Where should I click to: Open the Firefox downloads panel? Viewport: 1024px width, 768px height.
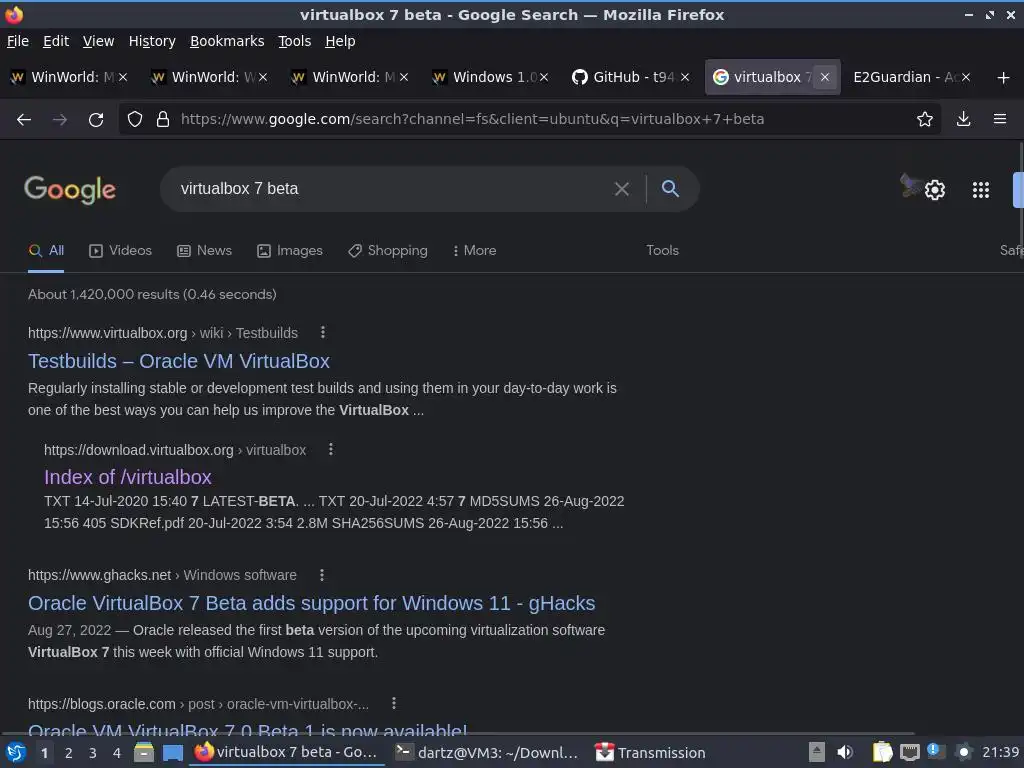click(x=963, y=119)
